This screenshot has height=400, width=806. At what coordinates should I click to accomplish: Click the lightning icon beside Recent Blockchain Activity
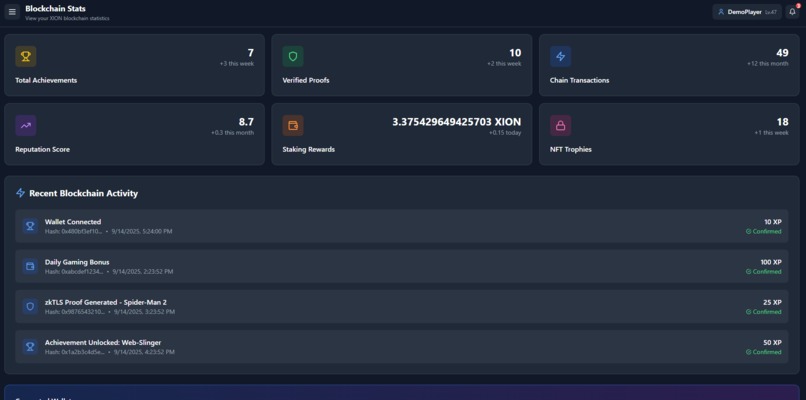pos(21,193)
